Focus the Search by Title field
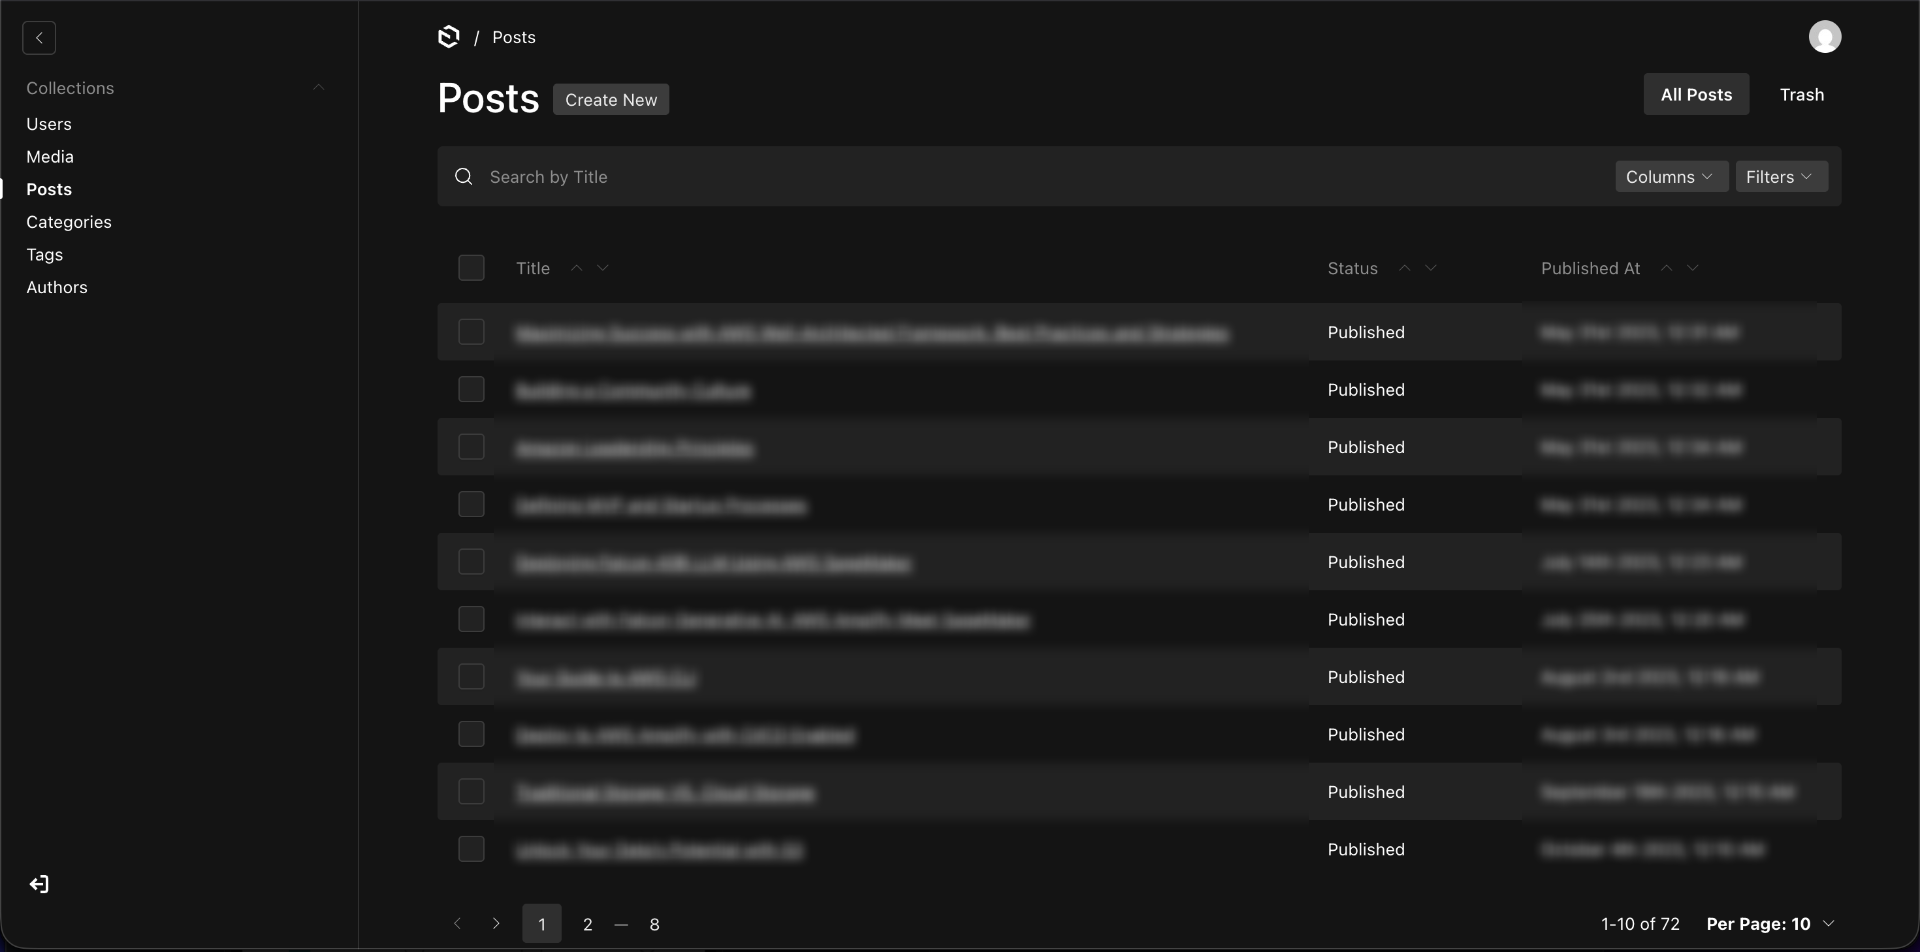The height and width of the screenshot is (952, 1920). point(1040,177)
